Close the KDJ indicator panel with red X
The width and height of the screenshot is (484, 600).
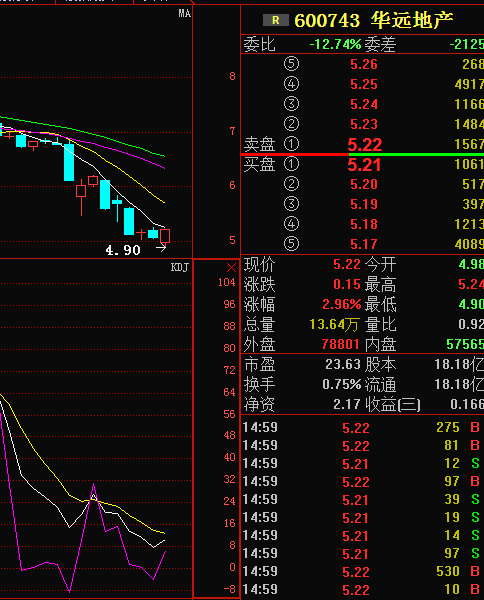231,267
